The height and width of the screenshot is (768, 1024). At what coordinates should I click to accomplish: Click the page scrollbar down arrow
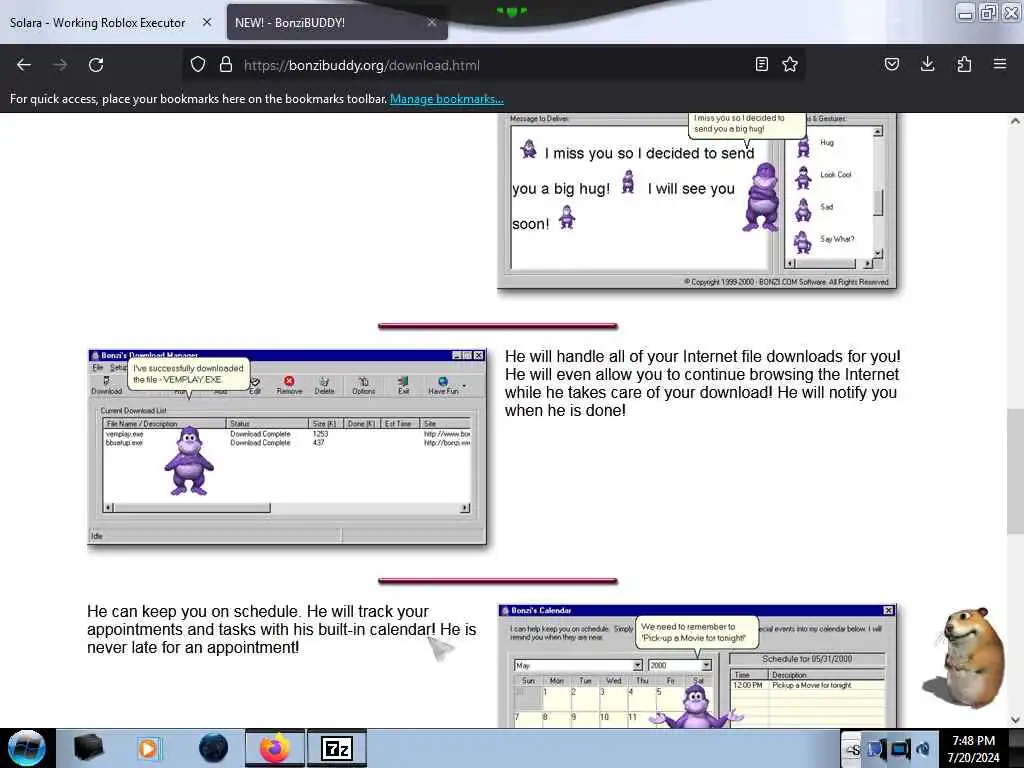point(1015,720)
